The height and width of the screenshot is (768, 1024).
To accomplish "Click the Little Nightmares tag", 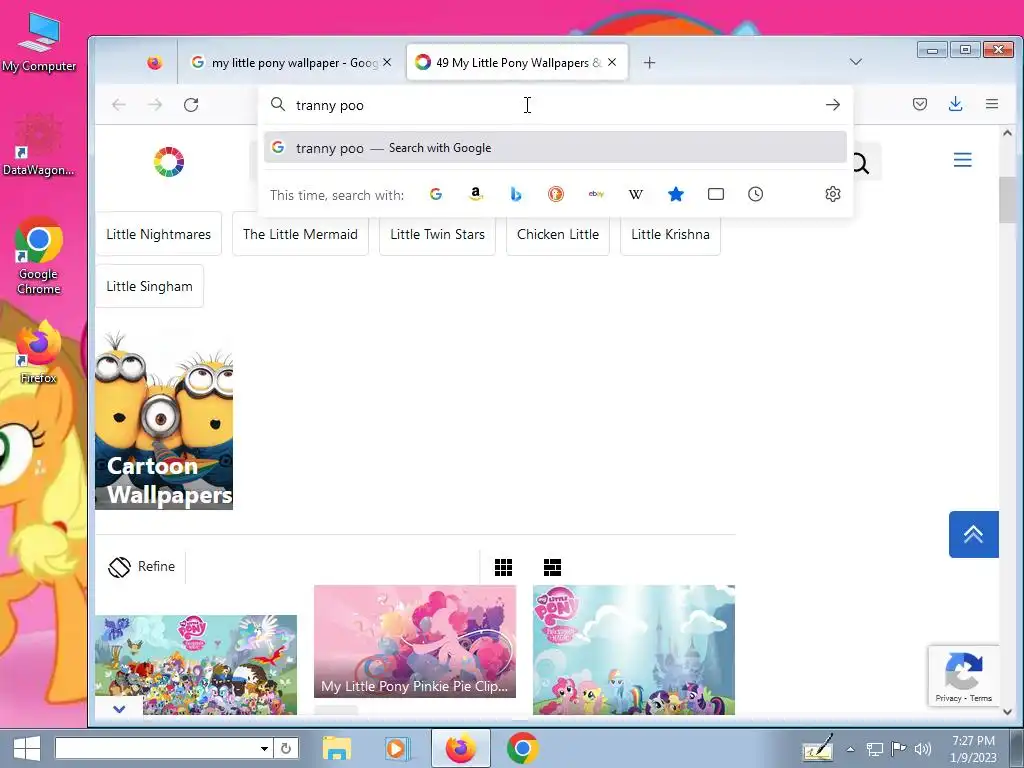I will pyautogui.click(x=159, y=234).
